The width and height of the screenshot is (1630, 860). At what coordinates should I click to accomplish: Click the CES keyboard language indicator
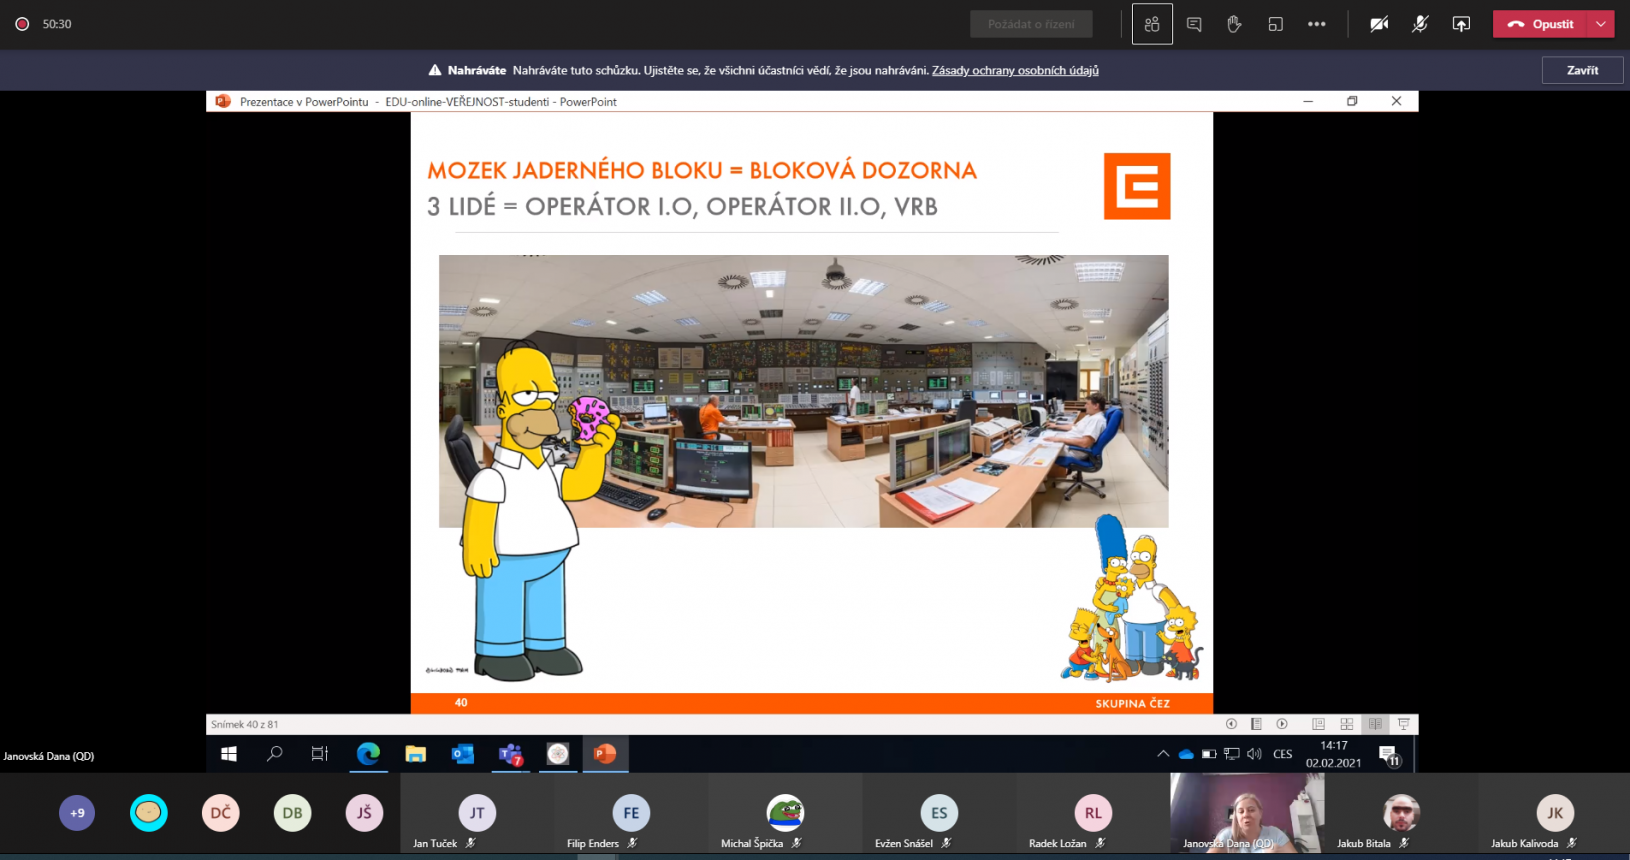[1283, 754]
